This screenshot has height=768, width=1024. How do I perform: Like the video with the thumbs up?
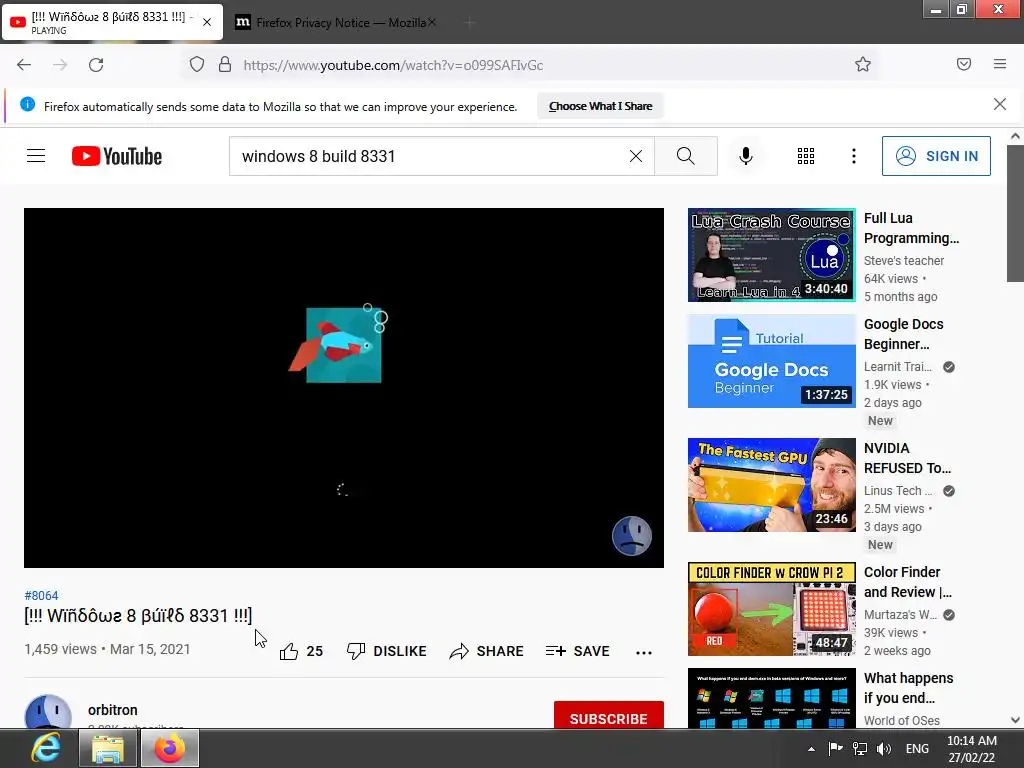click(301, 651)
